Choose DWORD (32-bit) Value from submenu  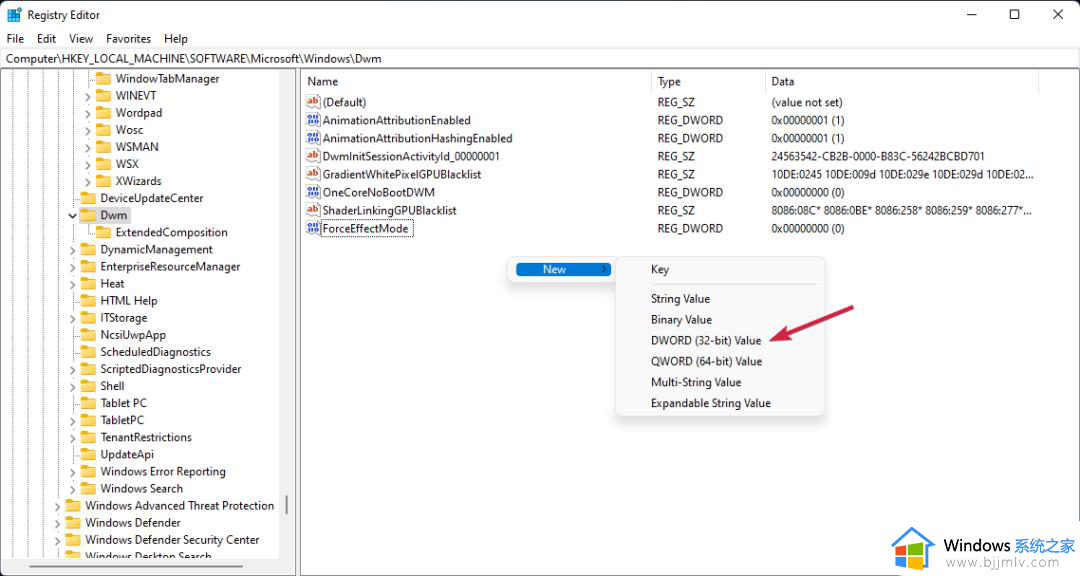[706, 340]
